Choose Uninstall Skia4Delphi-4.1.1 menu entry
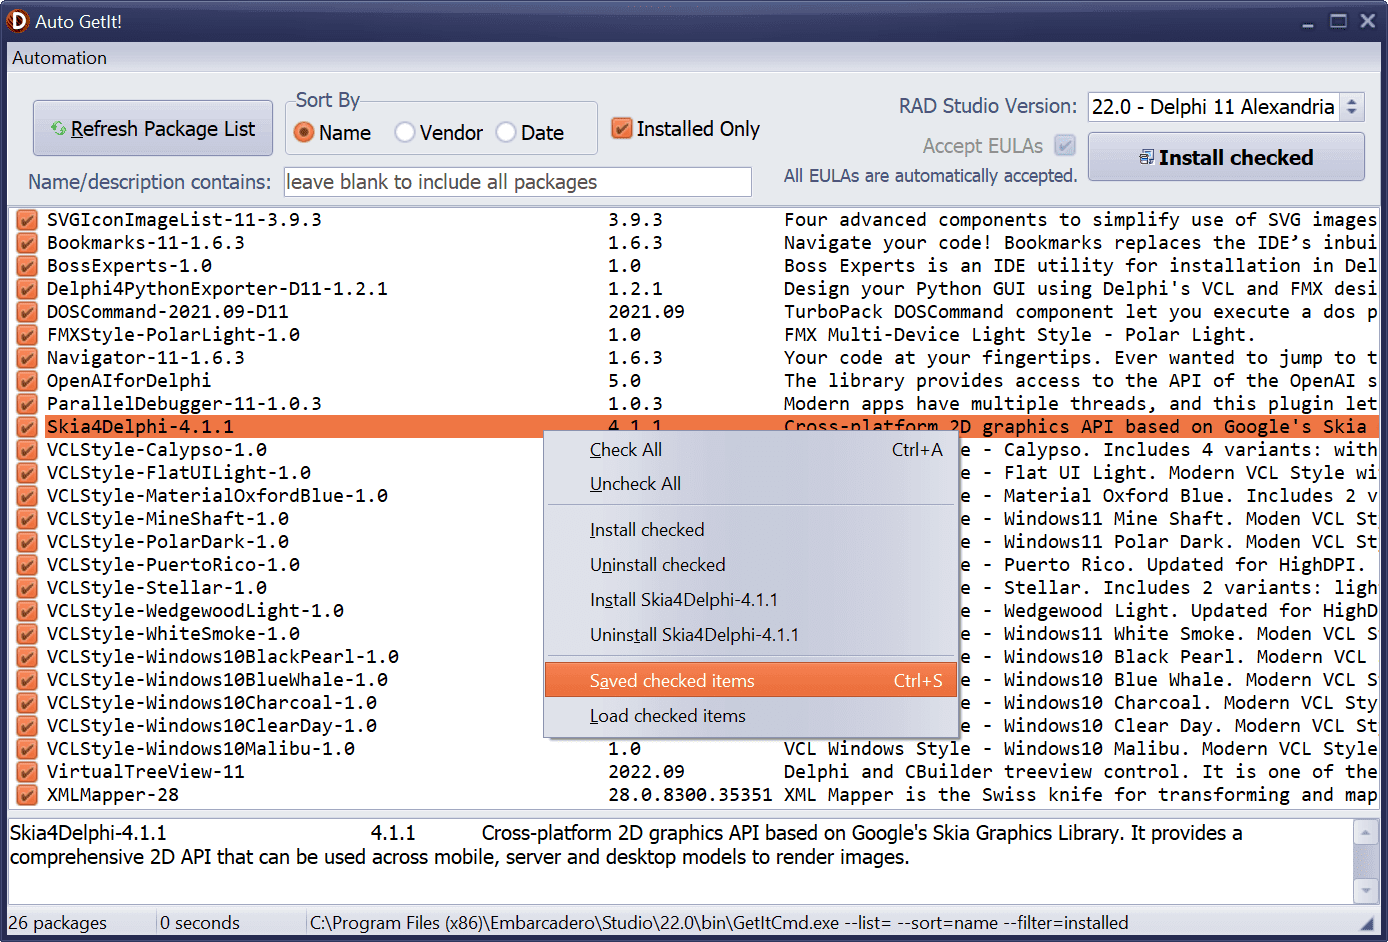 pos(751,635)
